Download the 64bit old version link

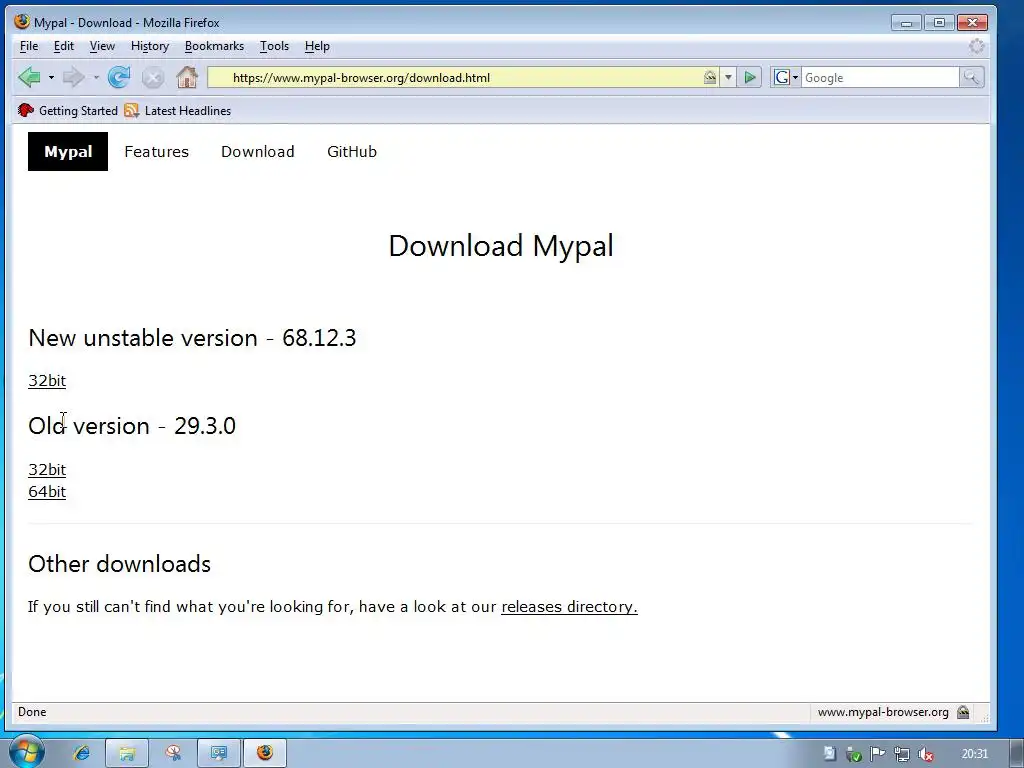(x=47, y=492)
